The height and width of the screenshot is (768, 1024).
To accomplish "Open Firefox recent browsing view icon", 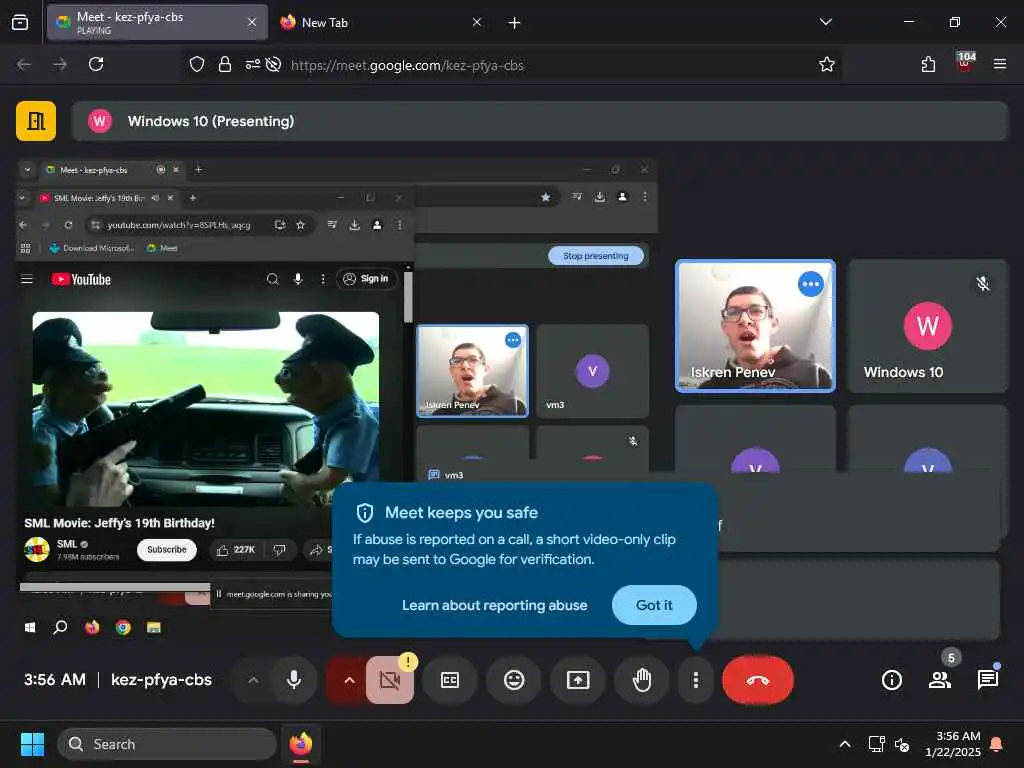I will pos(20,22).
